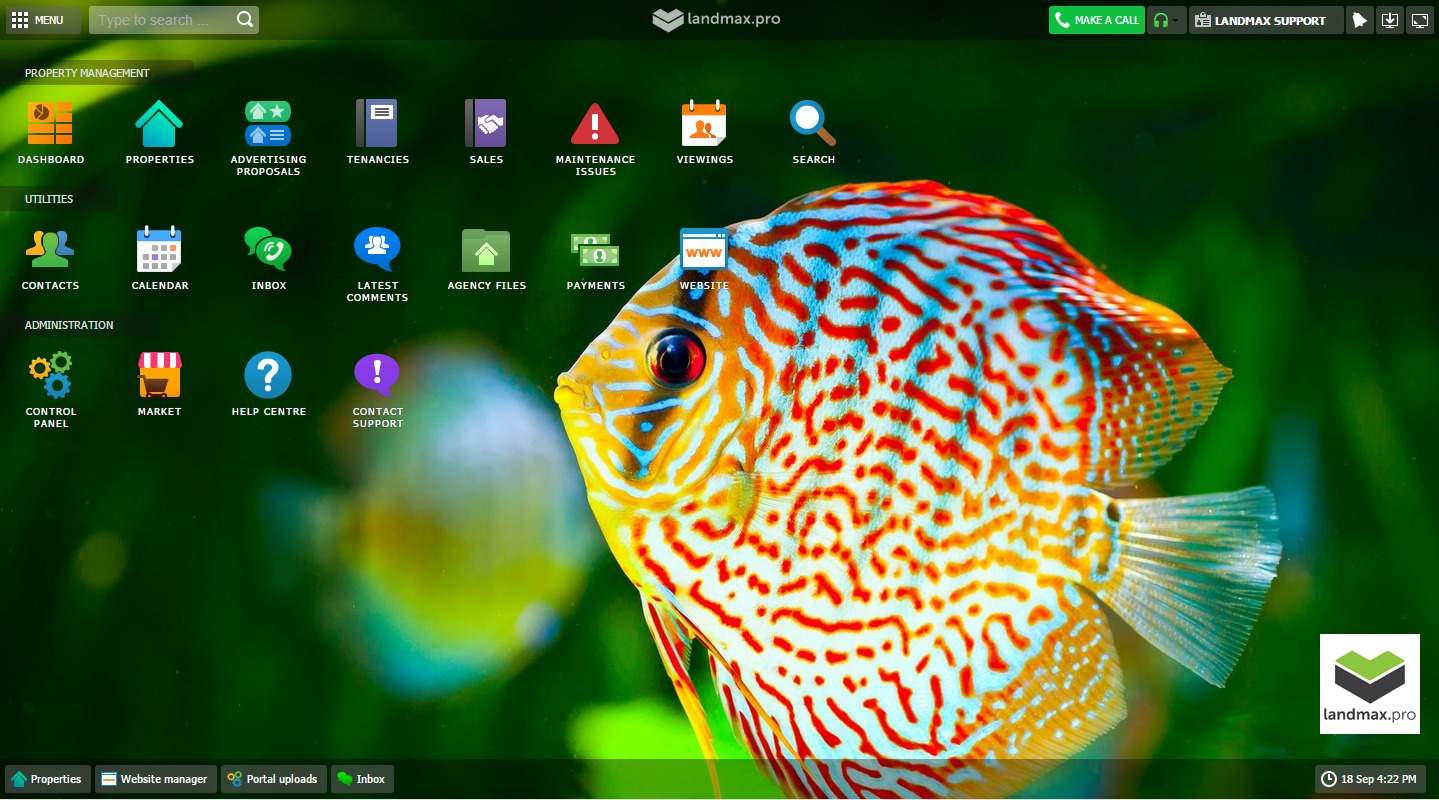Viewport: 1439px width, 800px height.
Task: Open the Tenancies book icon
Action: pyautogui.click(x=377, y=125)
